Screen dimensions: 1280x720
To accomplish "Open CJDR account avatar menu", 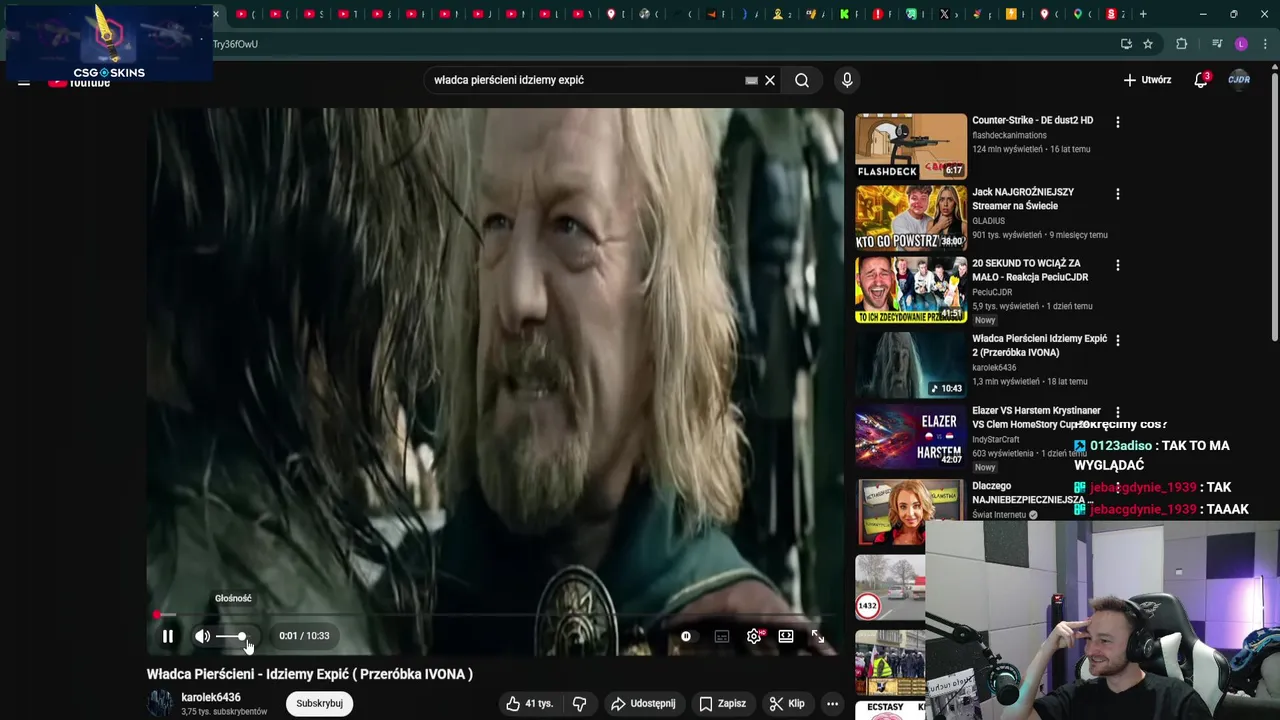I will [1239, 80].
